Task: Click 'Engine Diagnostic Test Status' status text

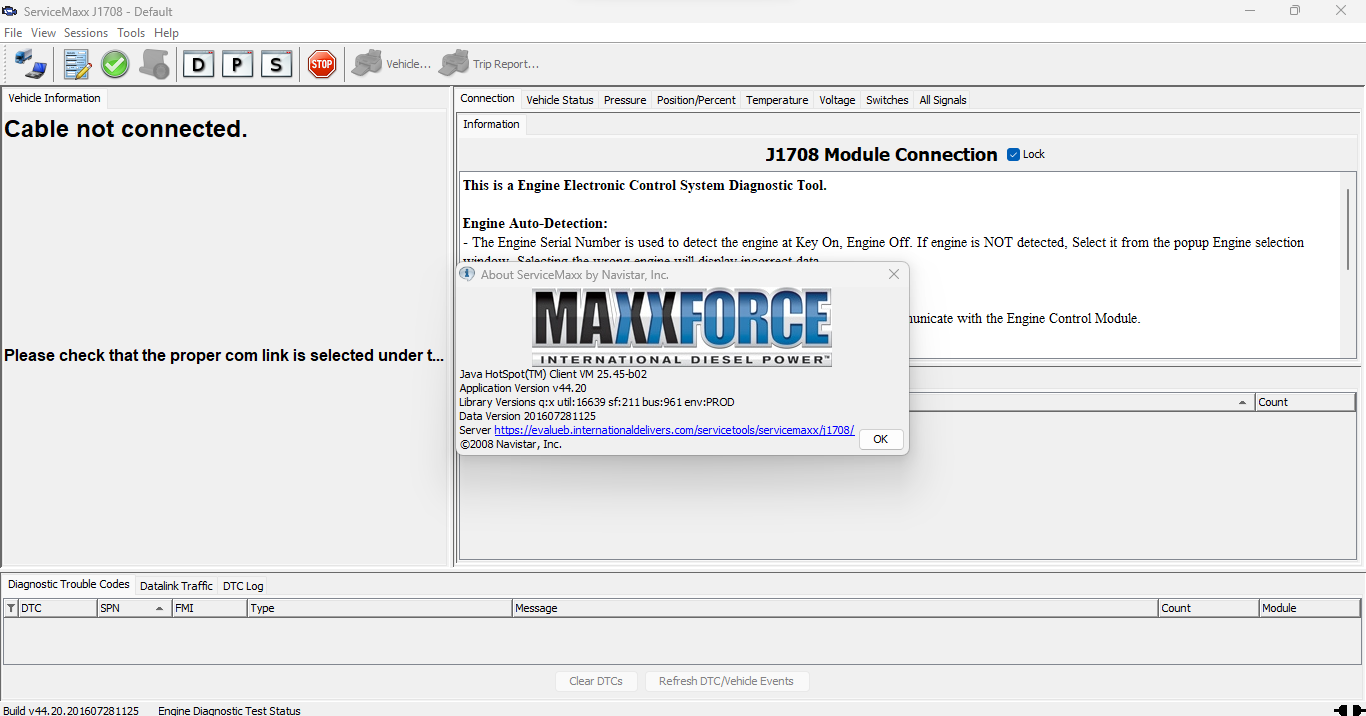Action: point(229,711)
